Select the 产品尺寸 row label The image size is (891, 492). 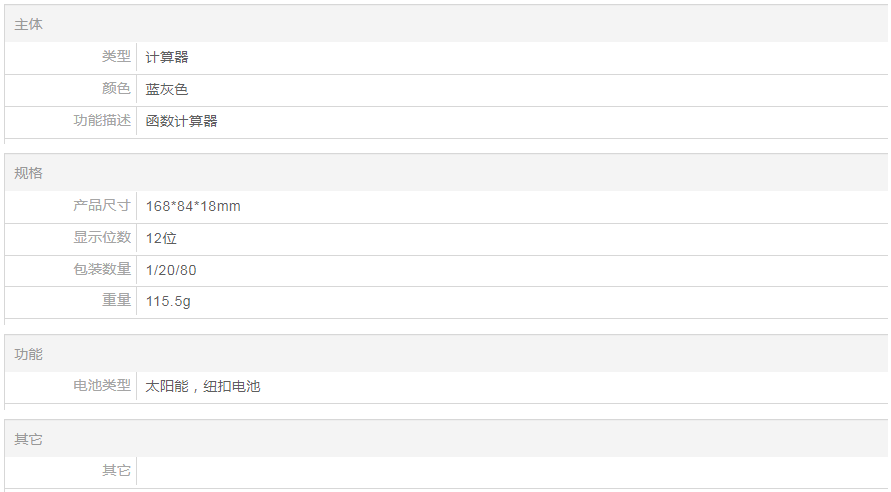(102, 206)
